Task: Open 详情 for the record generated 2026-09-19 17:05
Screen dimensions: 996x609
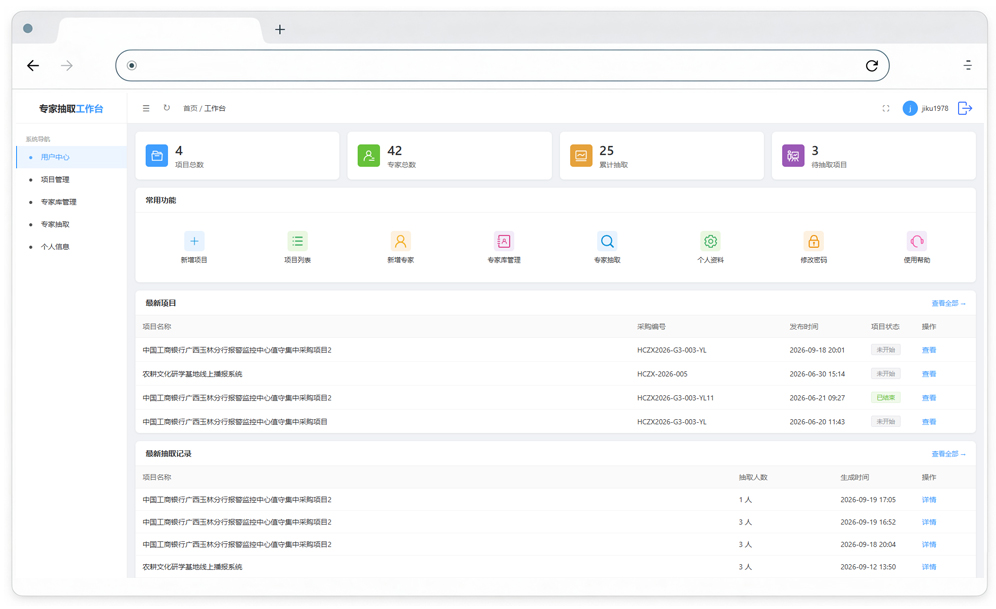Action: coord(929,500)
